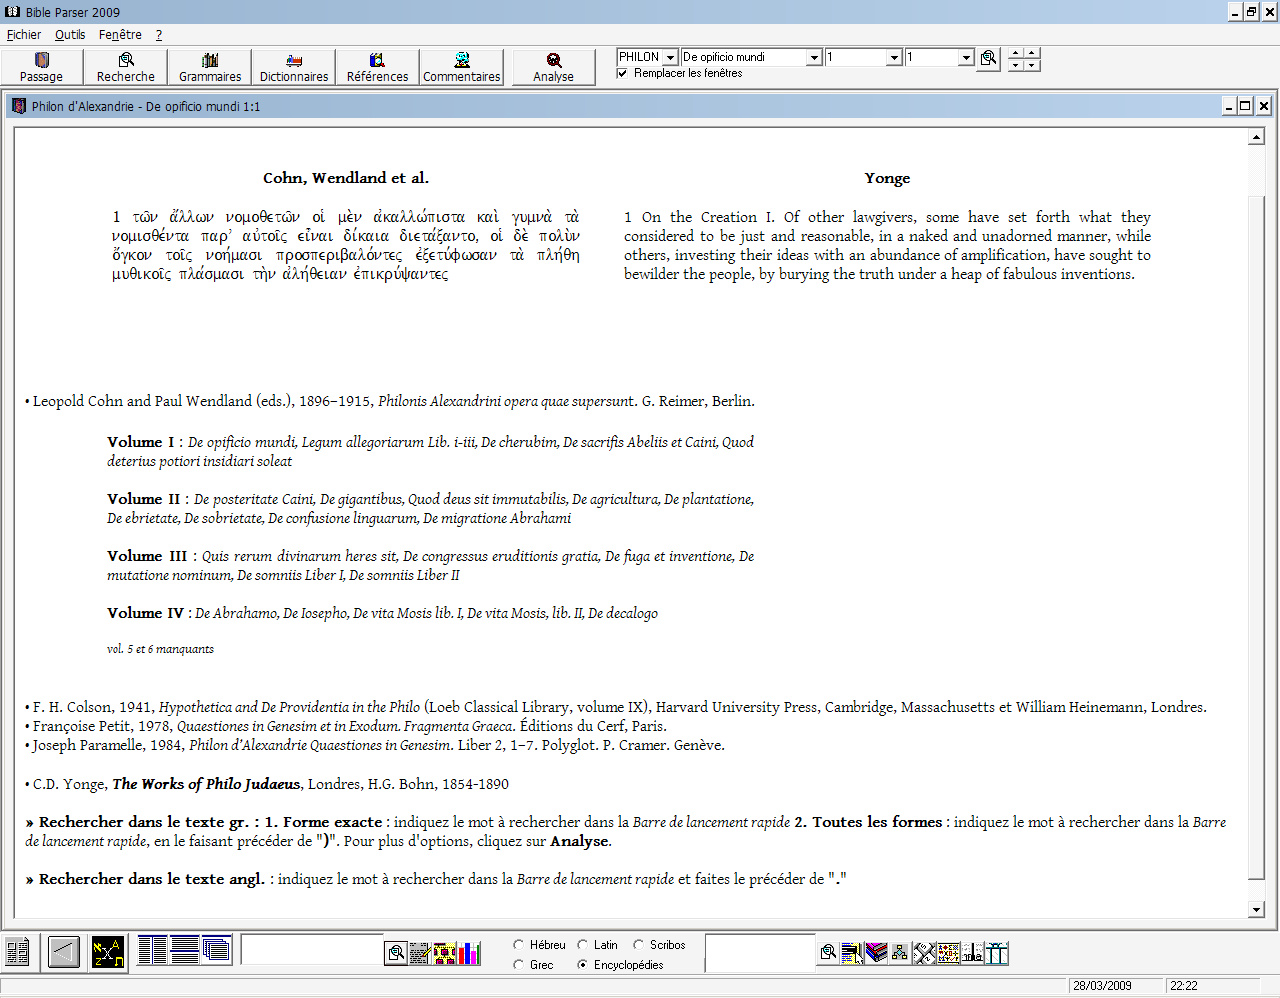Viewport: 1280px width, 998px height.
Task: Open the Recherche tool
Action: click(126, 67)
